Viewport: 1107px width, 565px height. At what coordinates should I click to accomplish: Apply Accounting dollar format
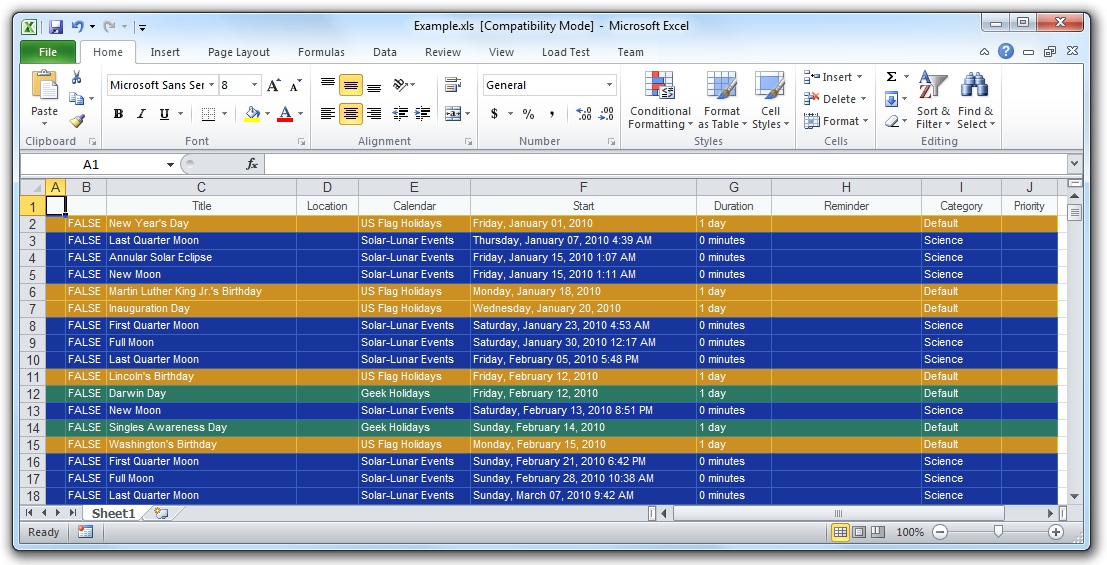click(494, 114)
